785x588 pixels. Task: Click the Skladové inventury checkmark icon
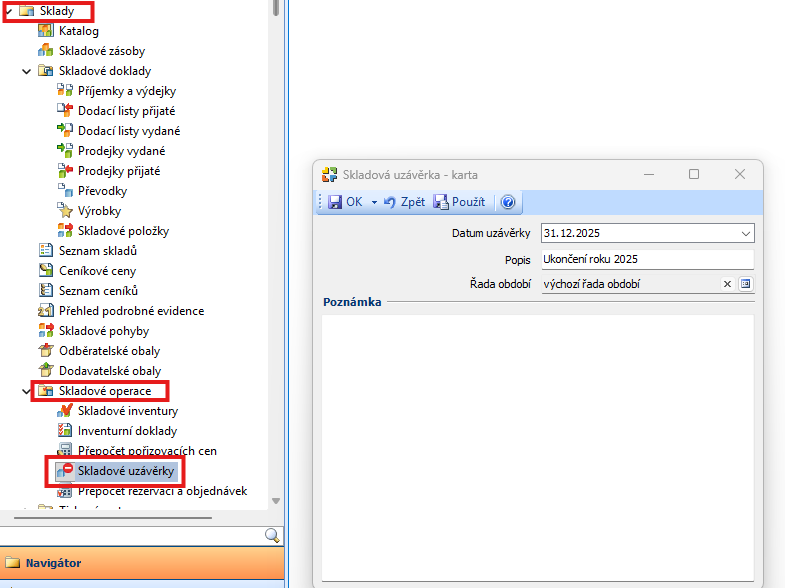coord(65,411)
